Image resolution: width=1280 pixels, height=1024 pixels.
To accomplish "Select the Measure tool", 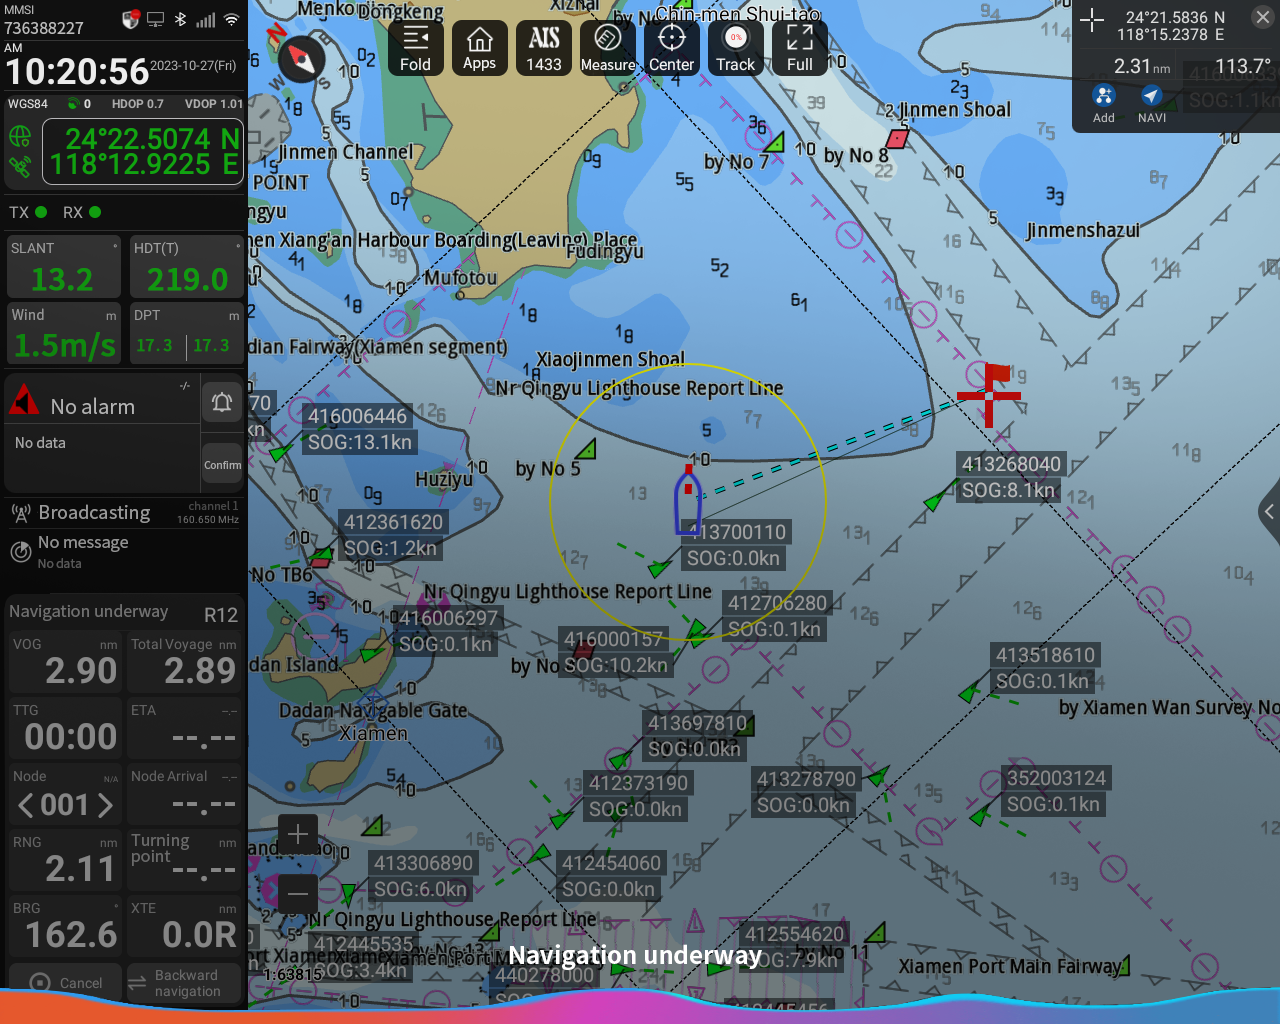I will coord(607,48).
